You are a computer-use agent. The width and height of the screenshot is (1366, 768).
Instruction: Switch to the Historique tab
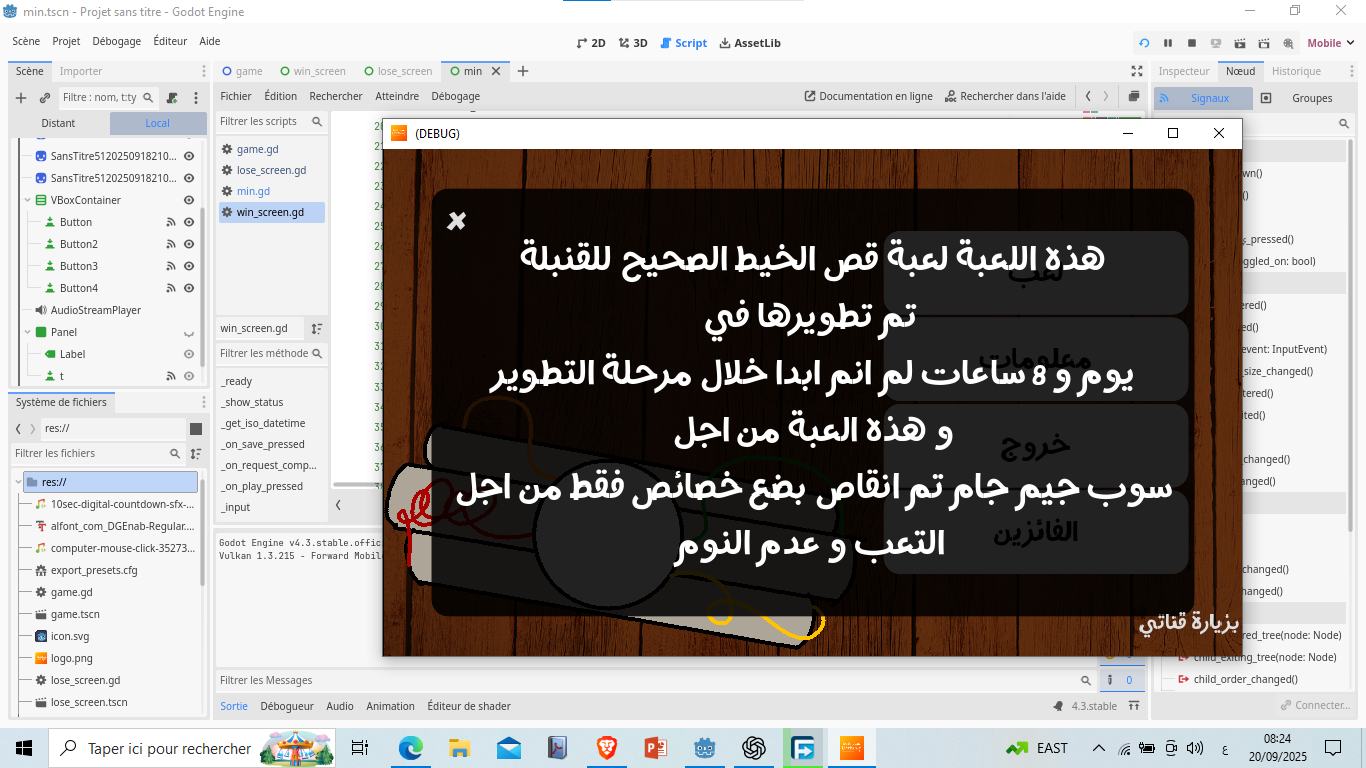click(x=1296, y=71)
